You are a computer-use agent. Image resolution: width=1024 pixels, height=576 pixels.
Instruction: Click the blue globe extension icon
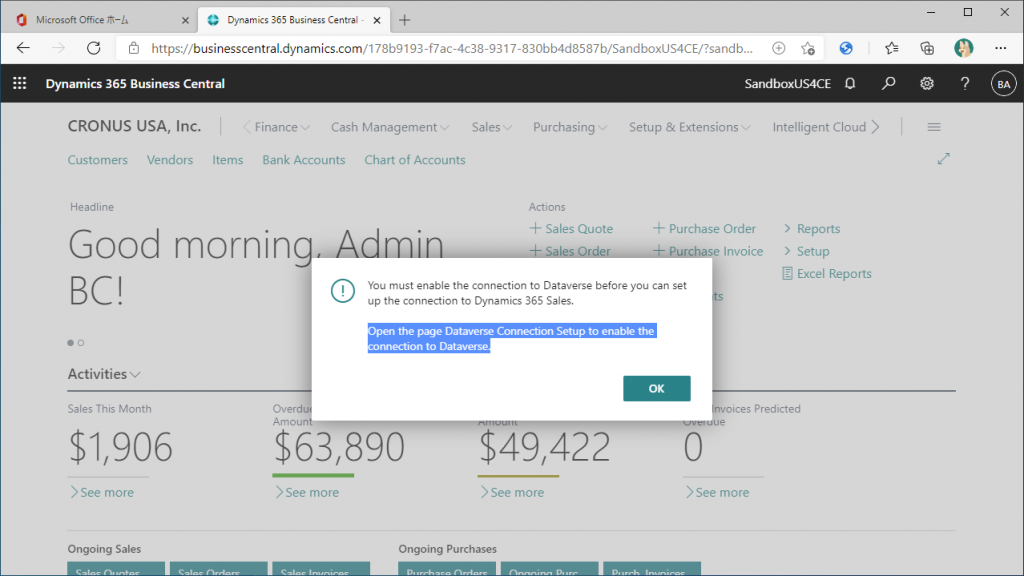point(846,48)
